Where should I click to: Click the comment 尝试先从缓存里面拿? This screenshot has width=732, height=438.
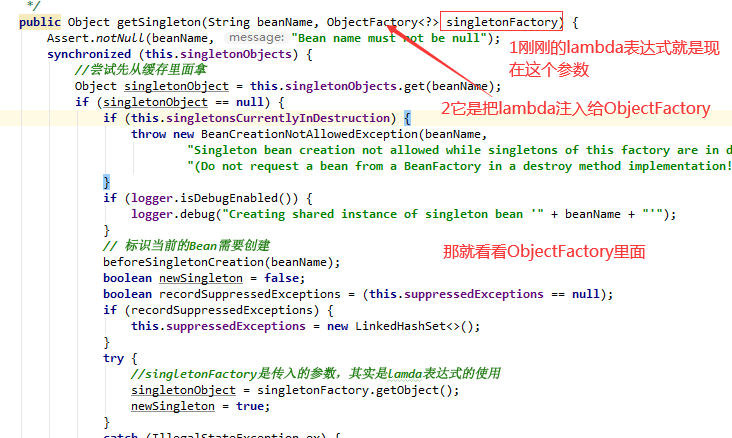tap(140, 70)
